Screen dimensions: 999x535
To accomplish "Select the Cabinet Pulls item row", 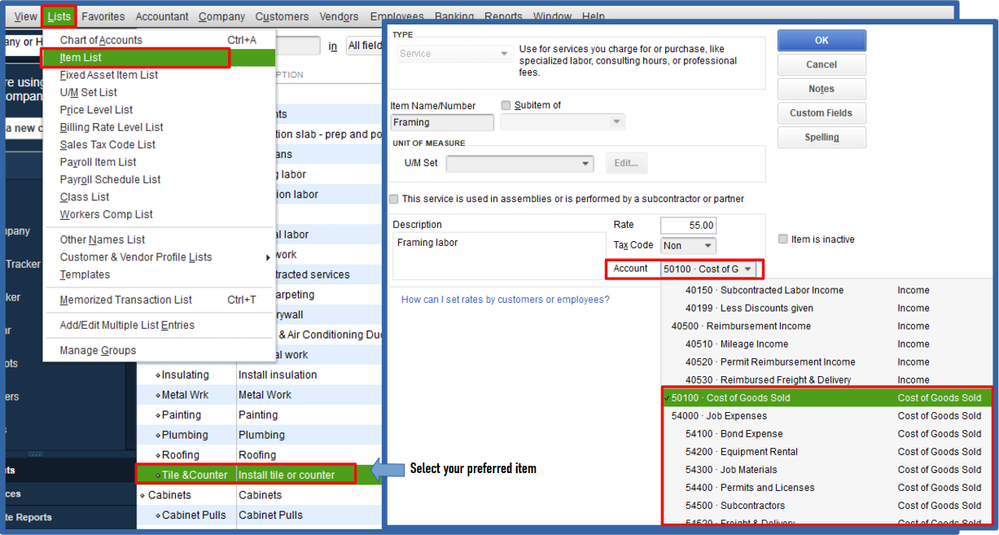I will tap(259, 515).
